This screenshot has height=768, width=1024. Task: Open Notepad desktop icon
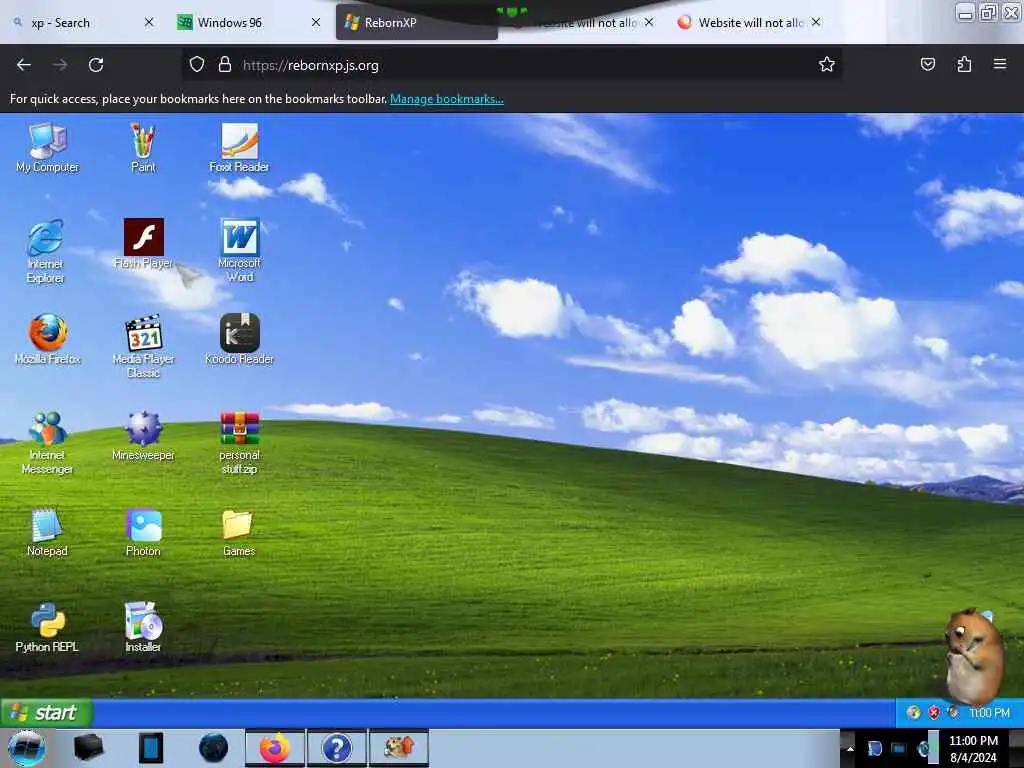pyautogui.click(x=47, y=532)
